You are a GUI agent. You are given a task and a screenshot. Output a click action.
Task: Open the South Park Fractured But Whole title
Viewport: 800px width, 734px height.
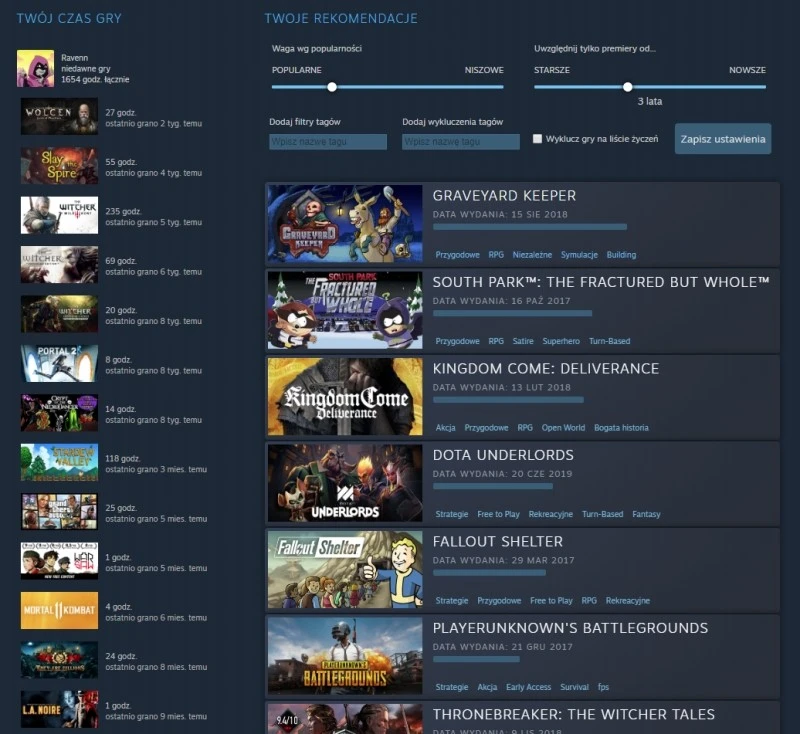pyautogui.click(x=600, y=282)
